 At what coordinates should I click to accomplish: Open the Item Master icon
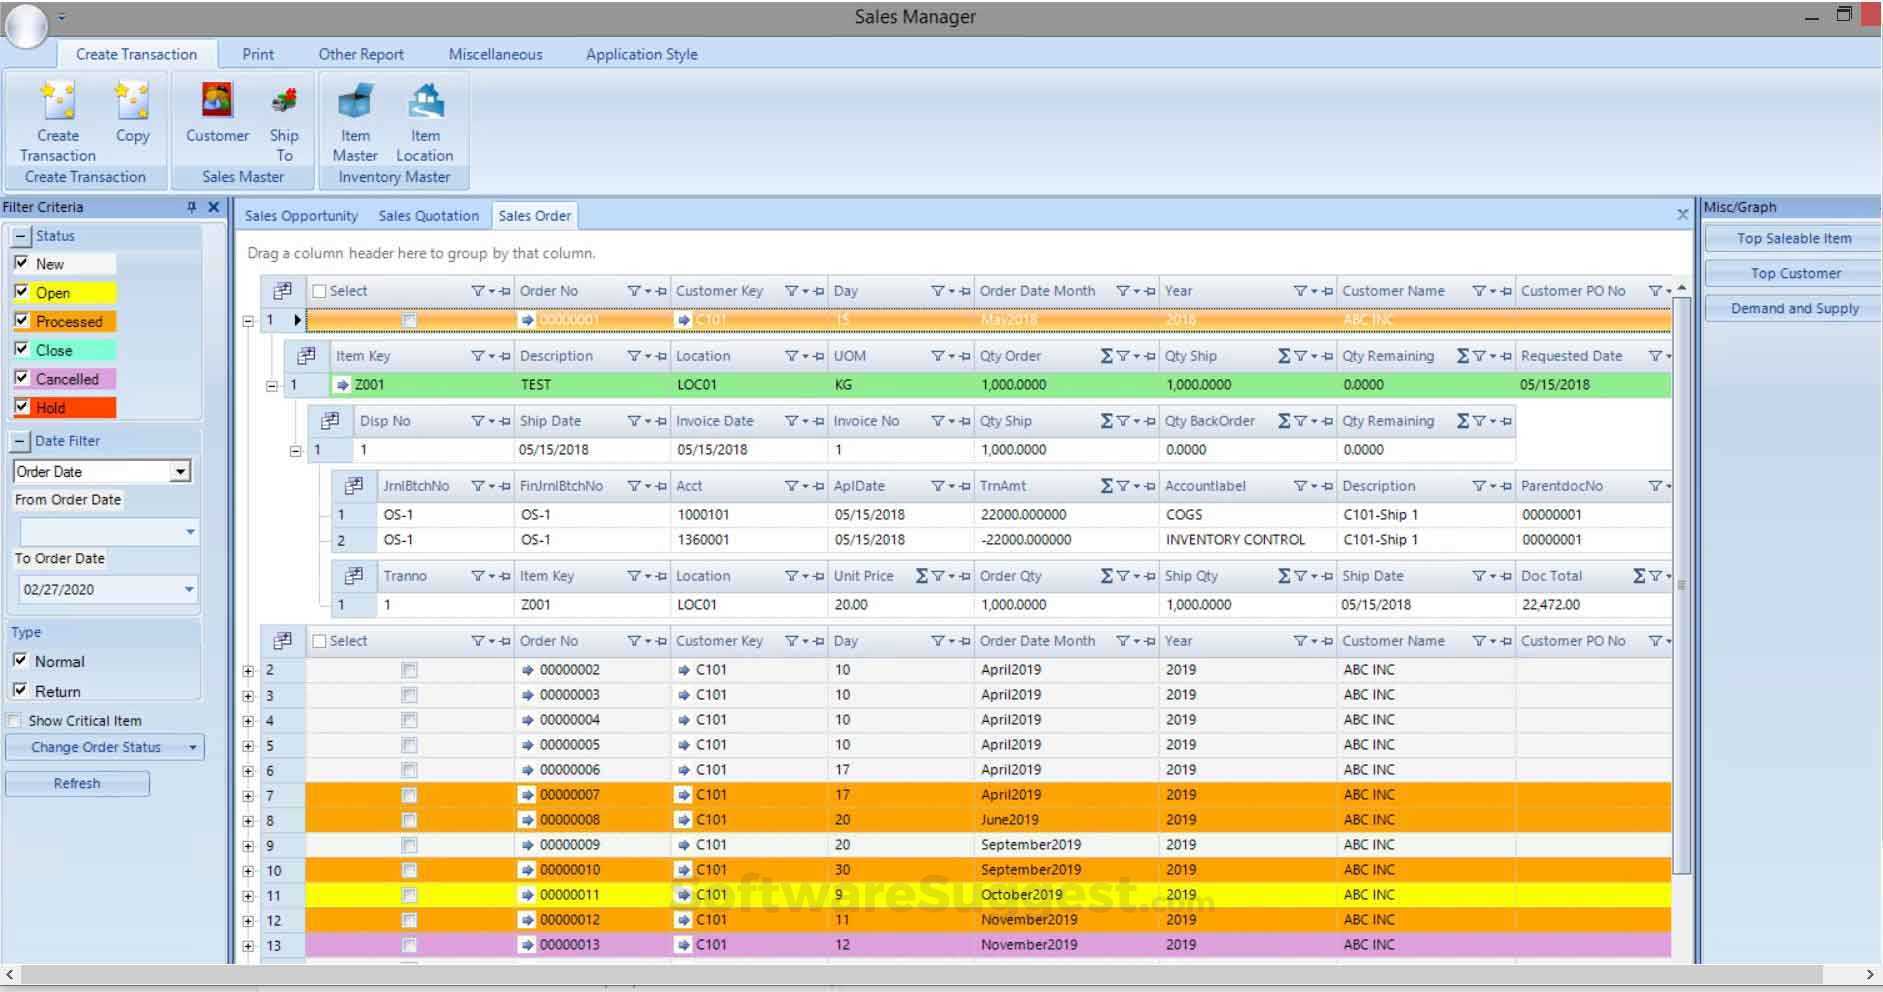tap(355, 110)
